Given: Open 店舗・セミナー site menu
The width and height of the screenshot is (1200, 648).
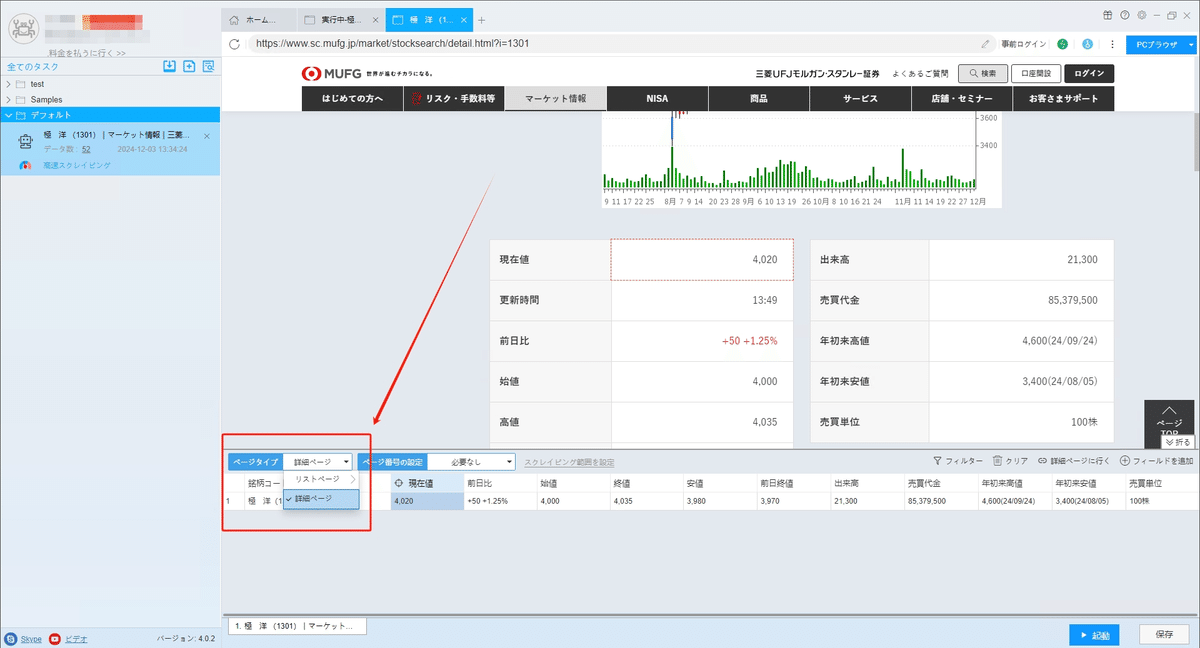Looking at the screenshot, I should click(962, 99).
